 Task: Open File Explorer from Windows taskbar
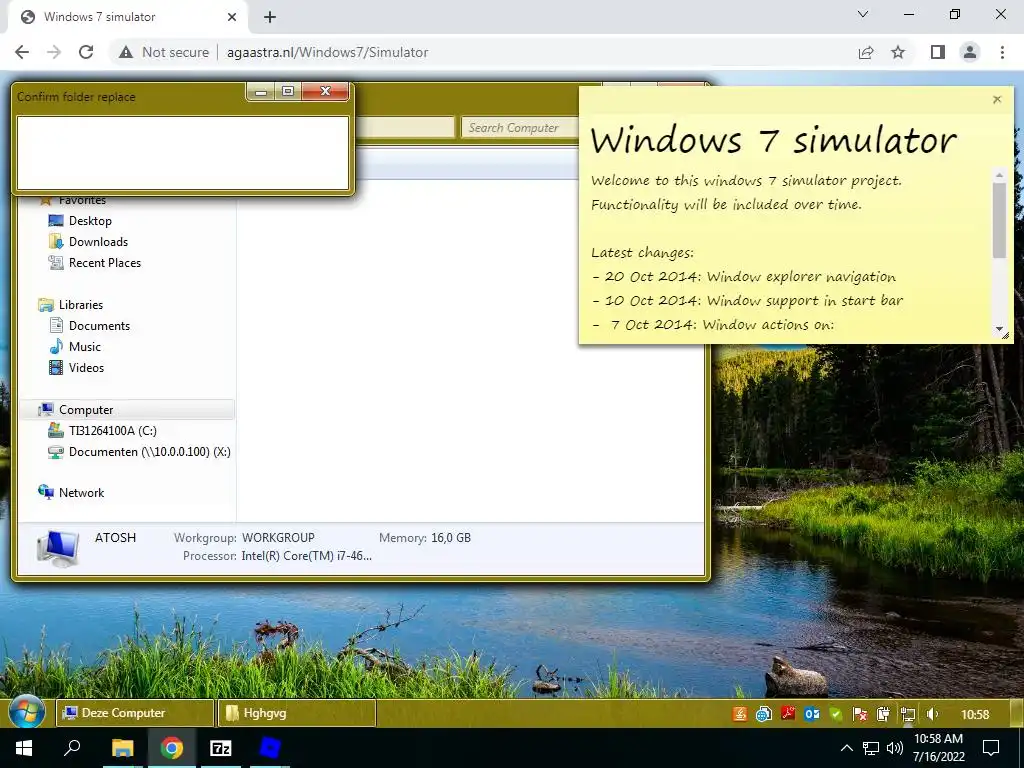122,748
